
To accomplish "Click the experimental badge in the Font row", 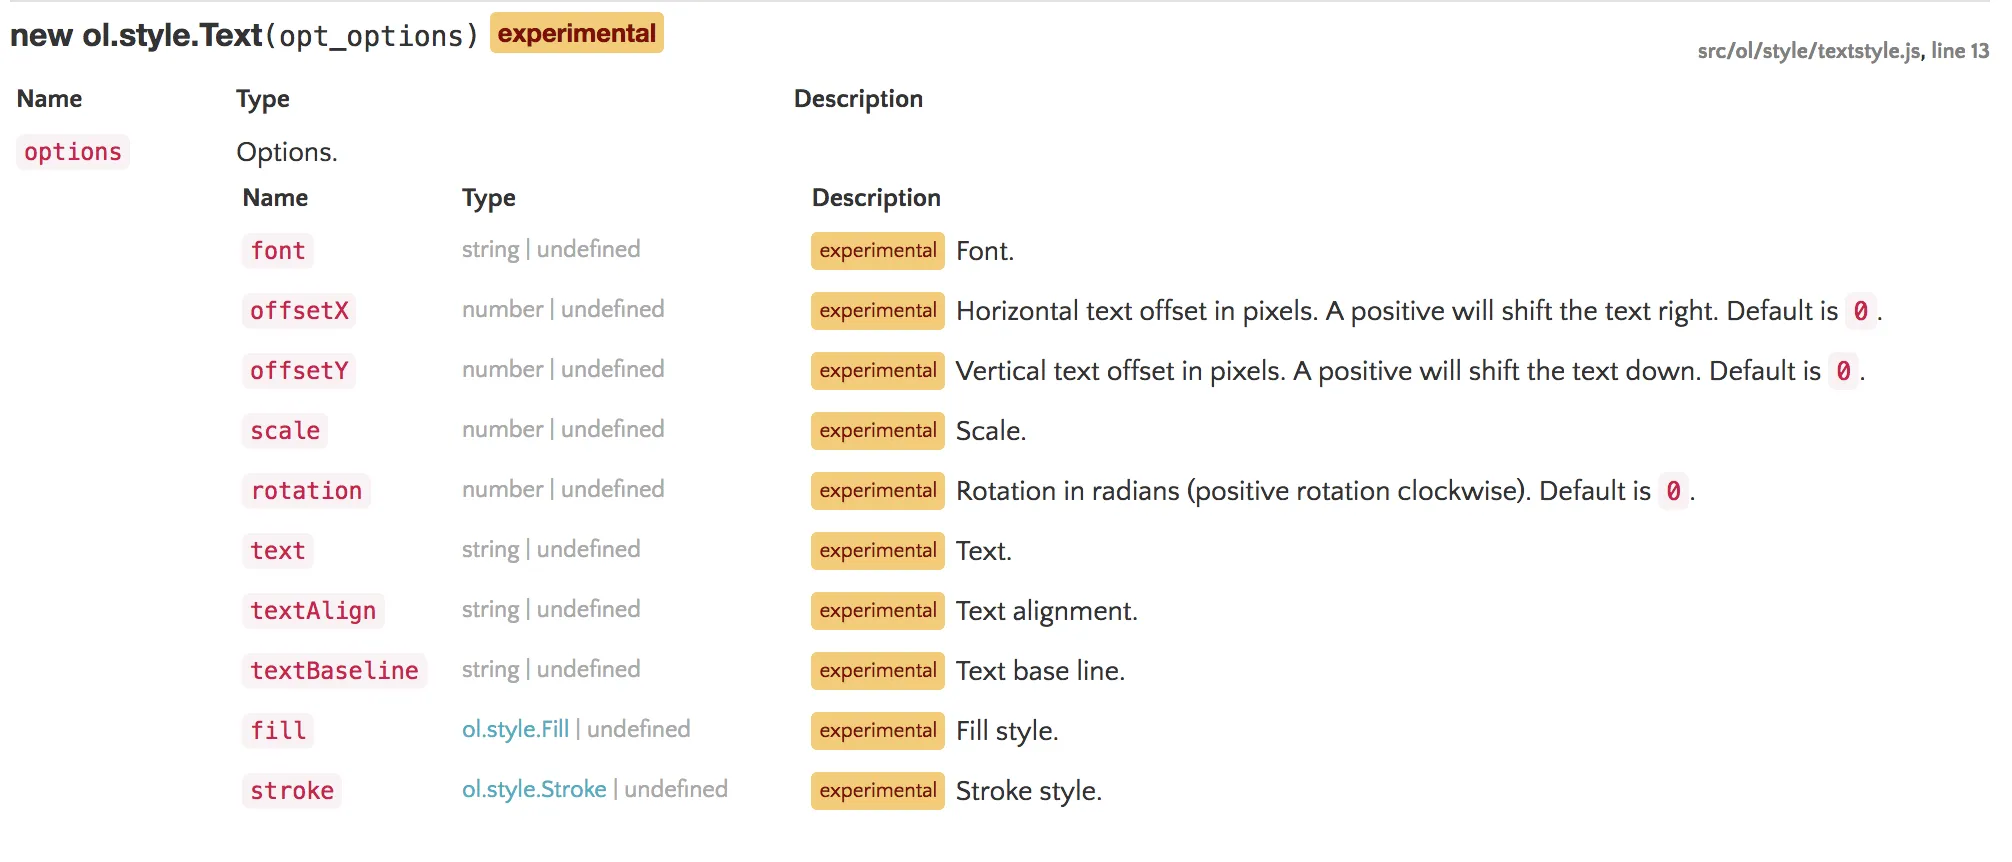I will pos(877,251).
